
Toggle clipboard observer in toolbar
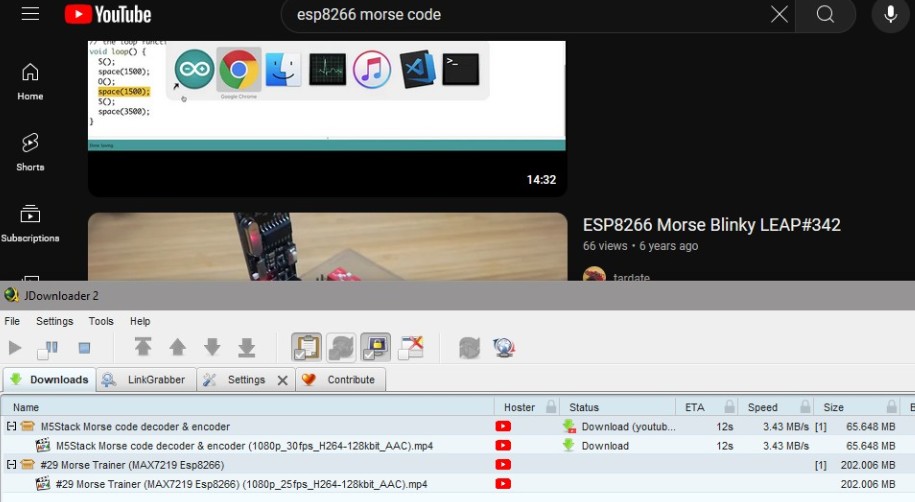306,347
